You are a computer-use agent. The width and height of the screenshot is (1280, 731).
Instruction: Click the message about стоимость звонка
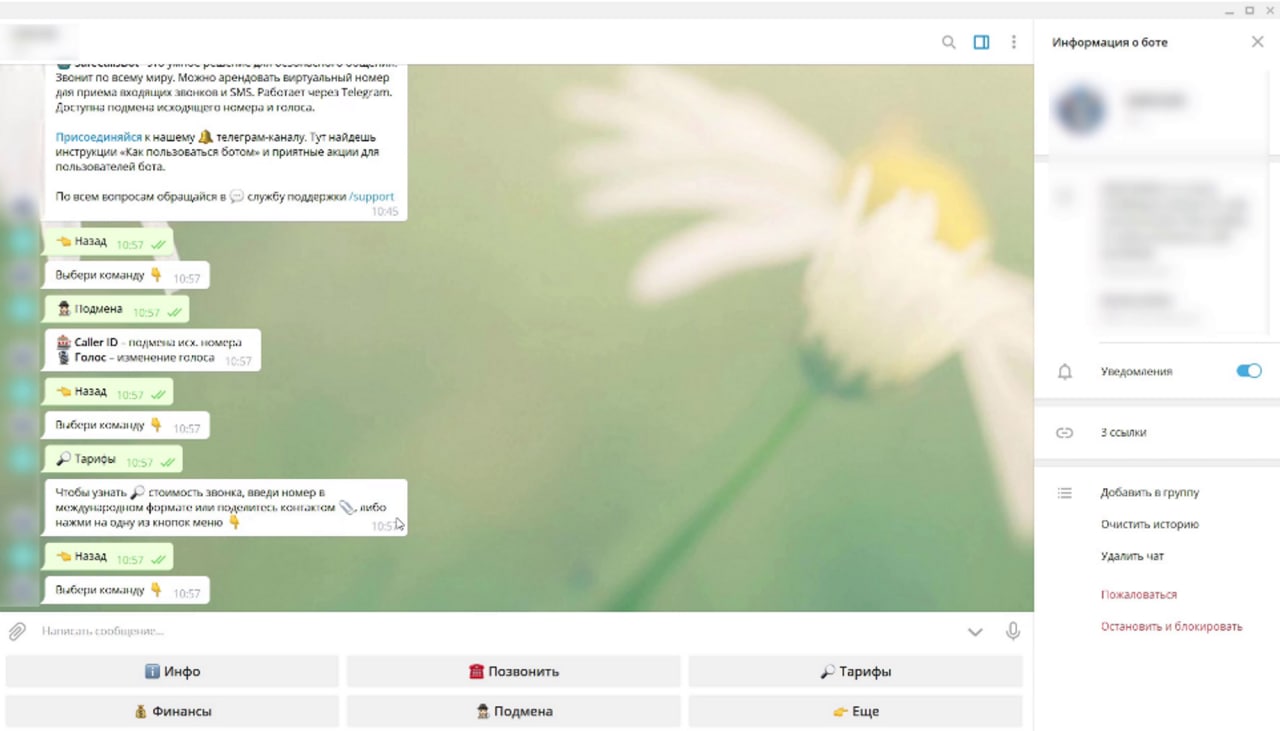pyautogui.click(x=226, y=508)
